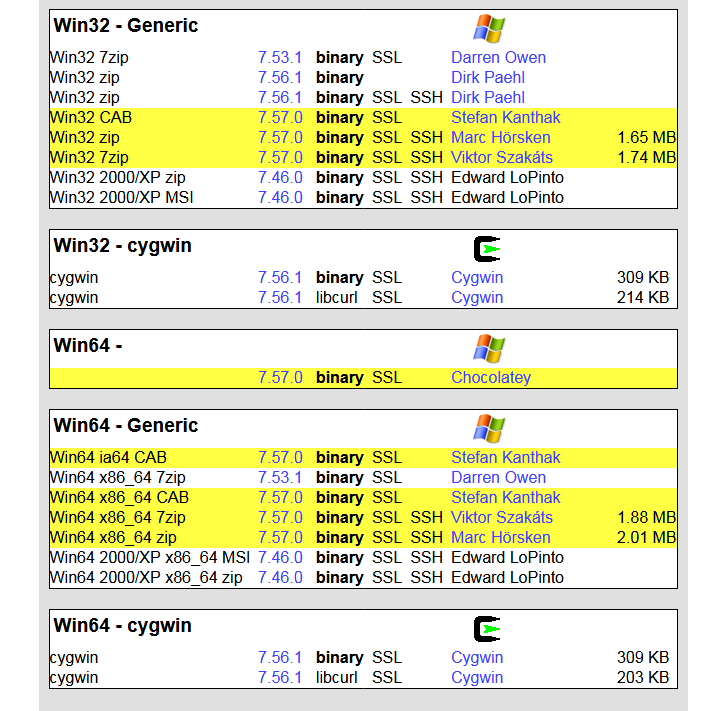Open 7.56.1 link for Win32 cygwin binary
This screenshot has height=711, width=704.
[280, 277]
